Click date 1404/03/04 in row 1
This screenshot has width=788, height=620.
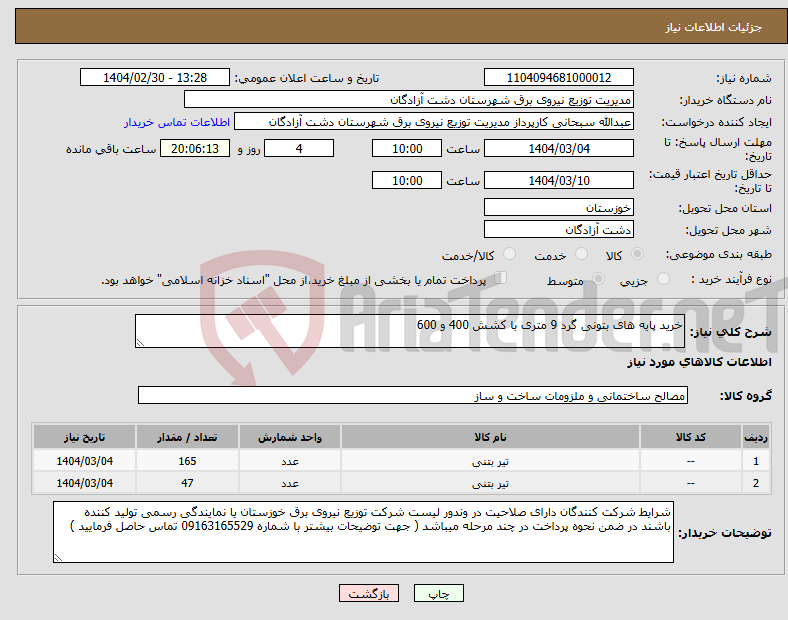[84, 461]
